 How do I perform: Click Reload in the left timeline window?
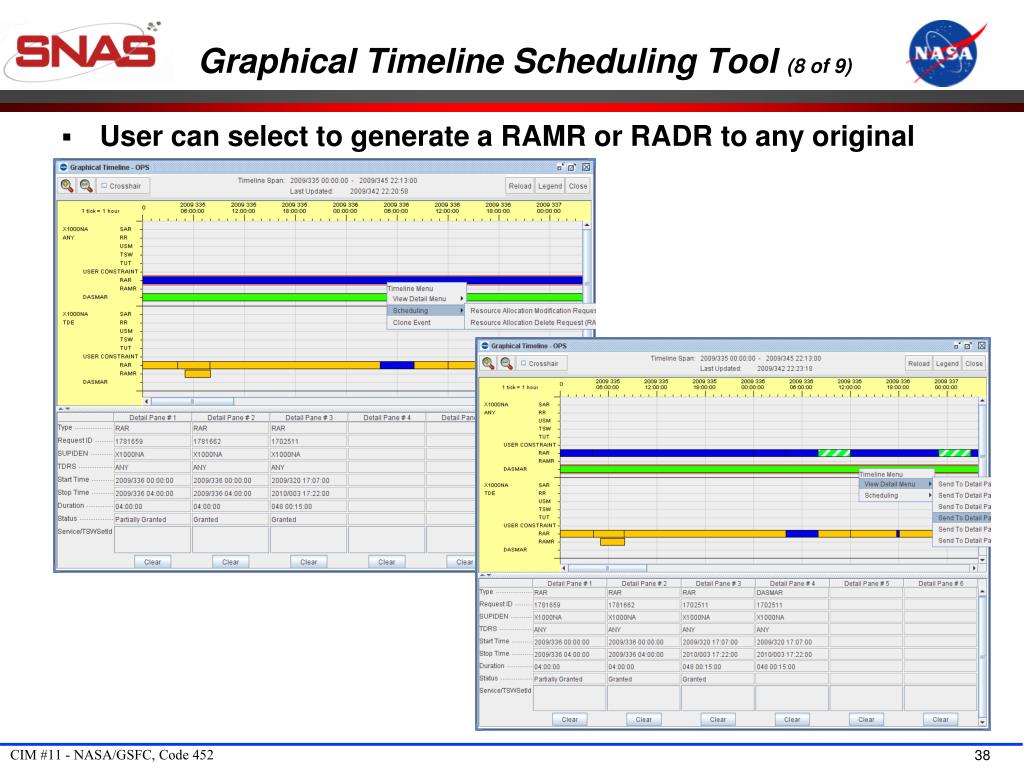coord(520,186)
